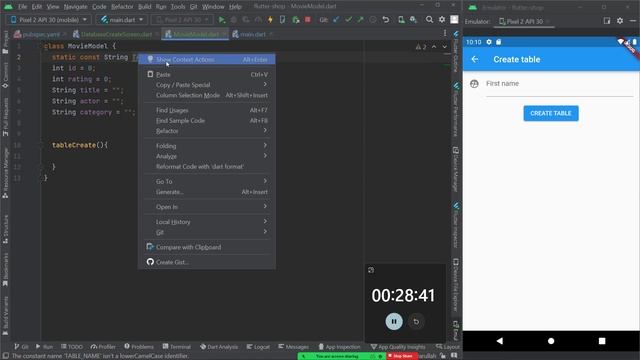This screenshot has width=640, height=360.
Task: Switch to pubspec.yaml tab
Action: click(40, 34)
